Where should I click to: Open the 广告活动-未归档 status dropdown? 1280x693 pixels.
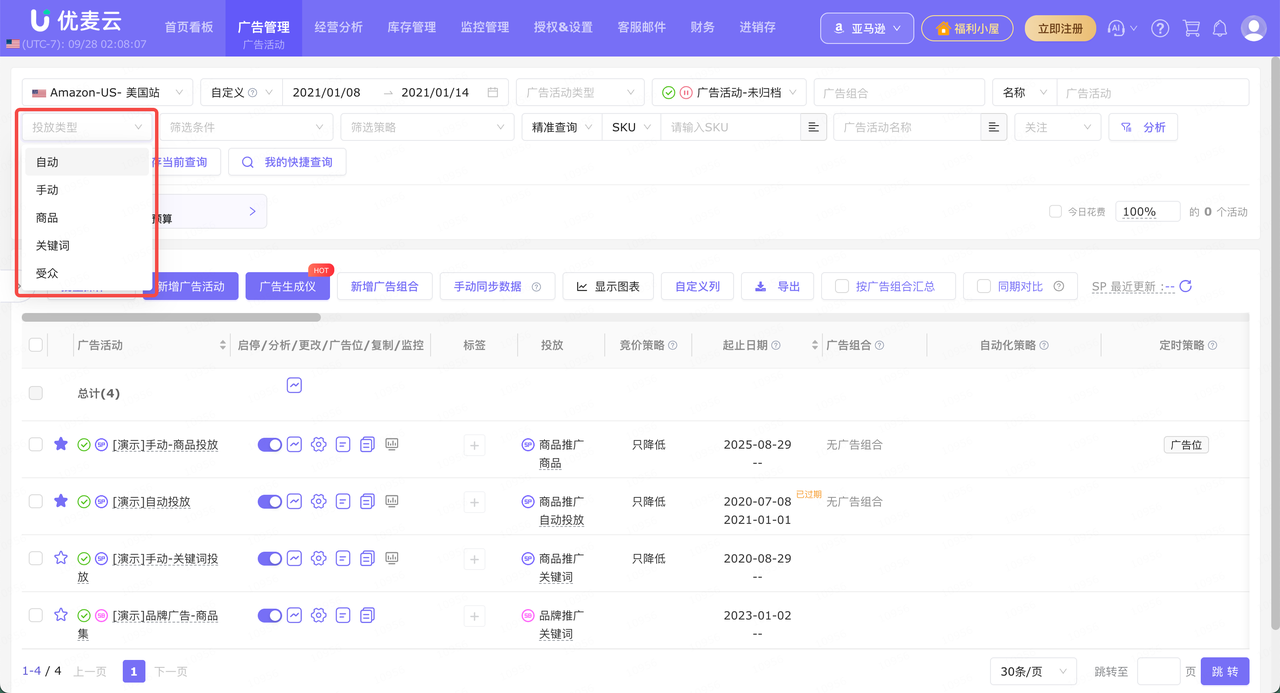[x=729, y=92]
